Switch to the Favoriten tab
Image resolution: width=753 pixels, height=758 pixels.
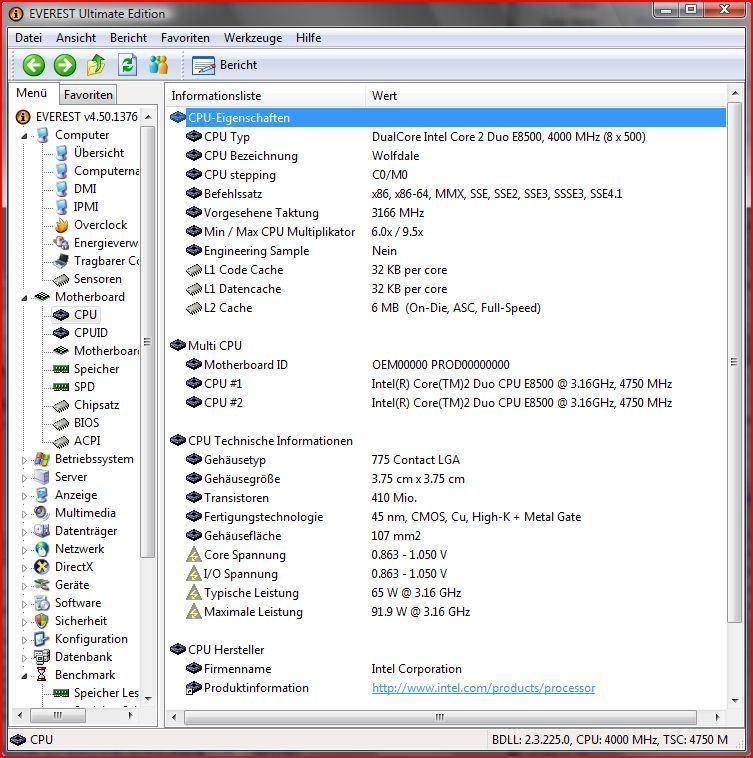point(88,94)
